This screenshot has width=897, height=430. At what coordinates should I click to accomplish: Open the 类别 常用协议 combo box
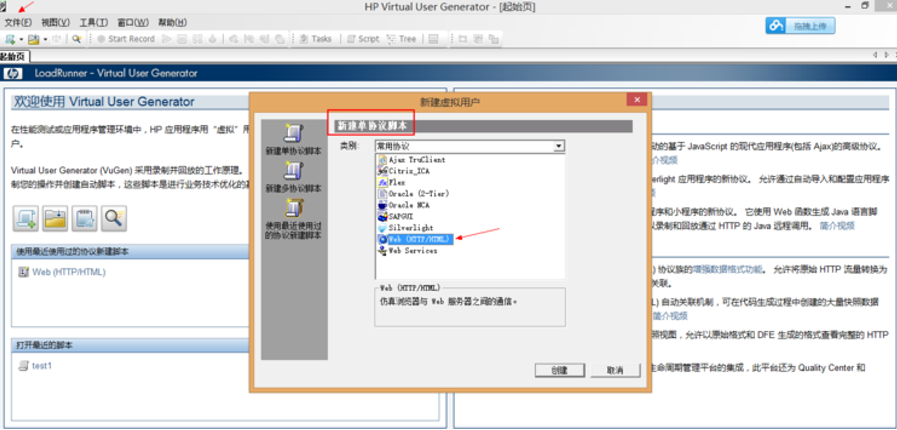(470, 146)
